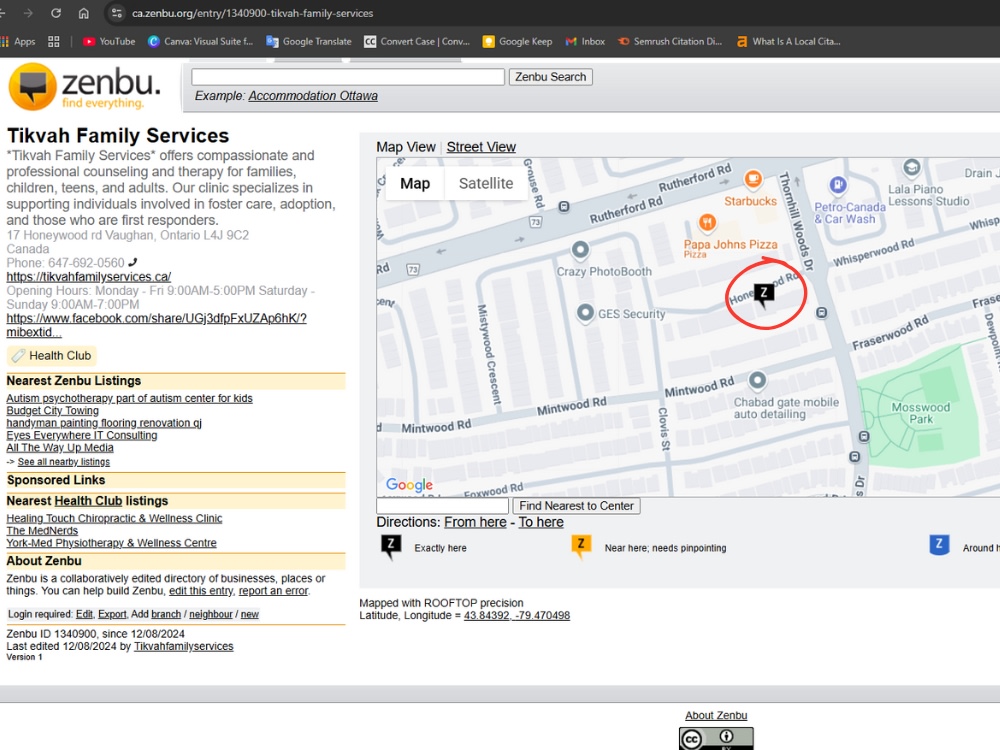Click Find Nearest to Center button
1000x750 pixels.
(576, 506)
